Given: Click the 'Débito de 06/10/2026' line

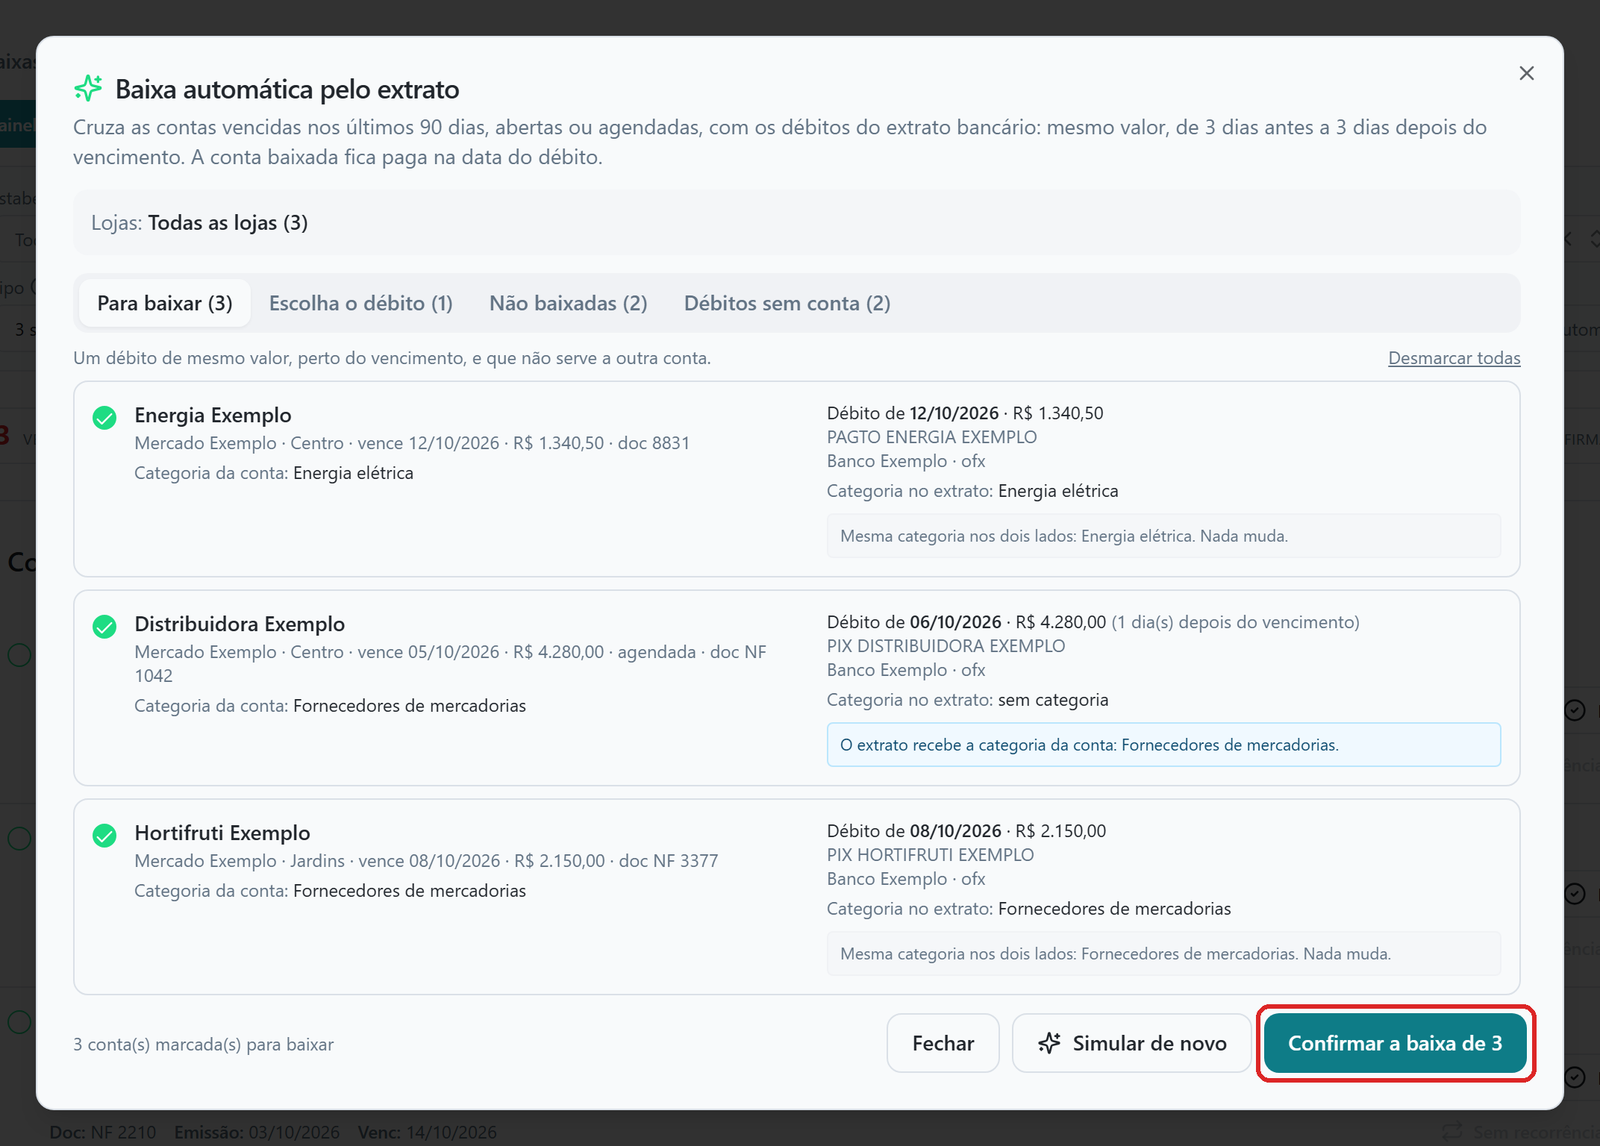Looking at the screenshot, I should (1093, 622).
